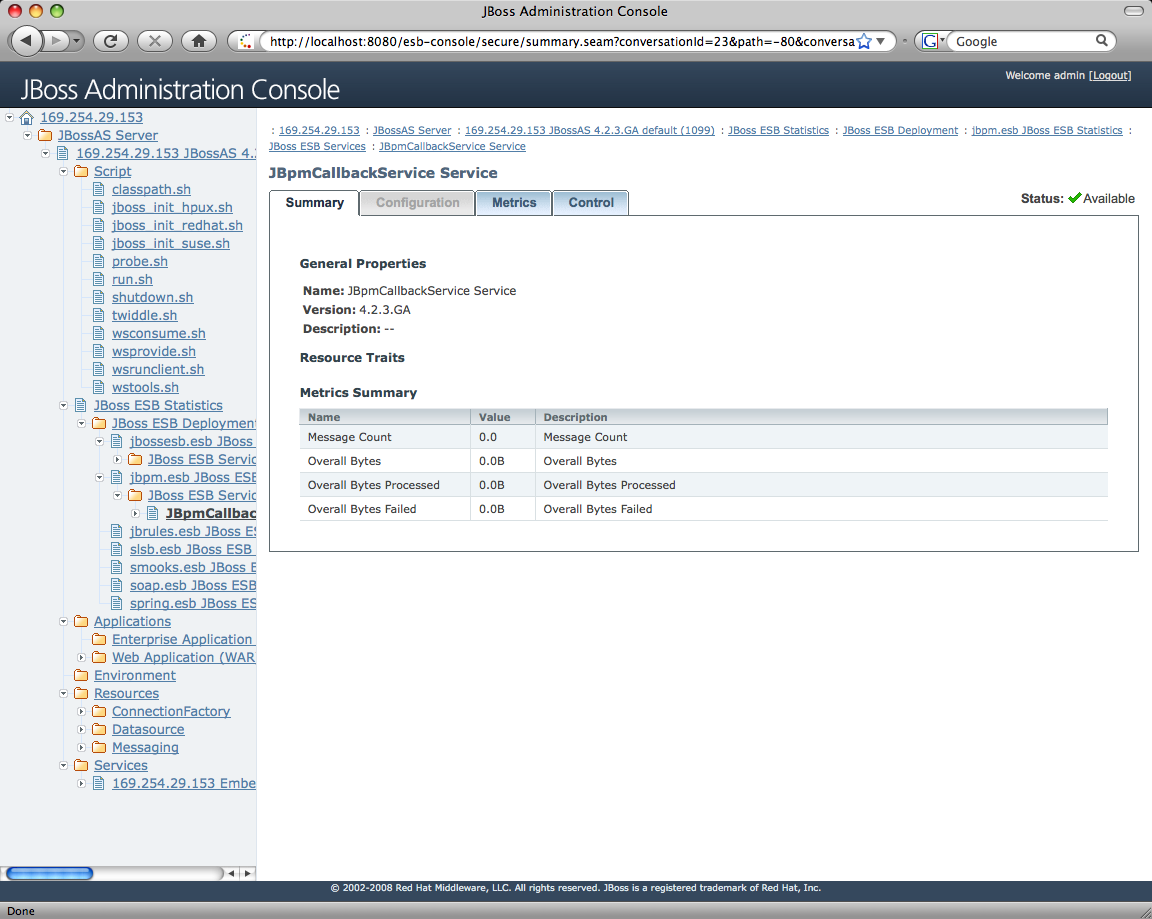
Task: Click the file icon beside shutdown.sh
Action: click(x=98, y=298)
